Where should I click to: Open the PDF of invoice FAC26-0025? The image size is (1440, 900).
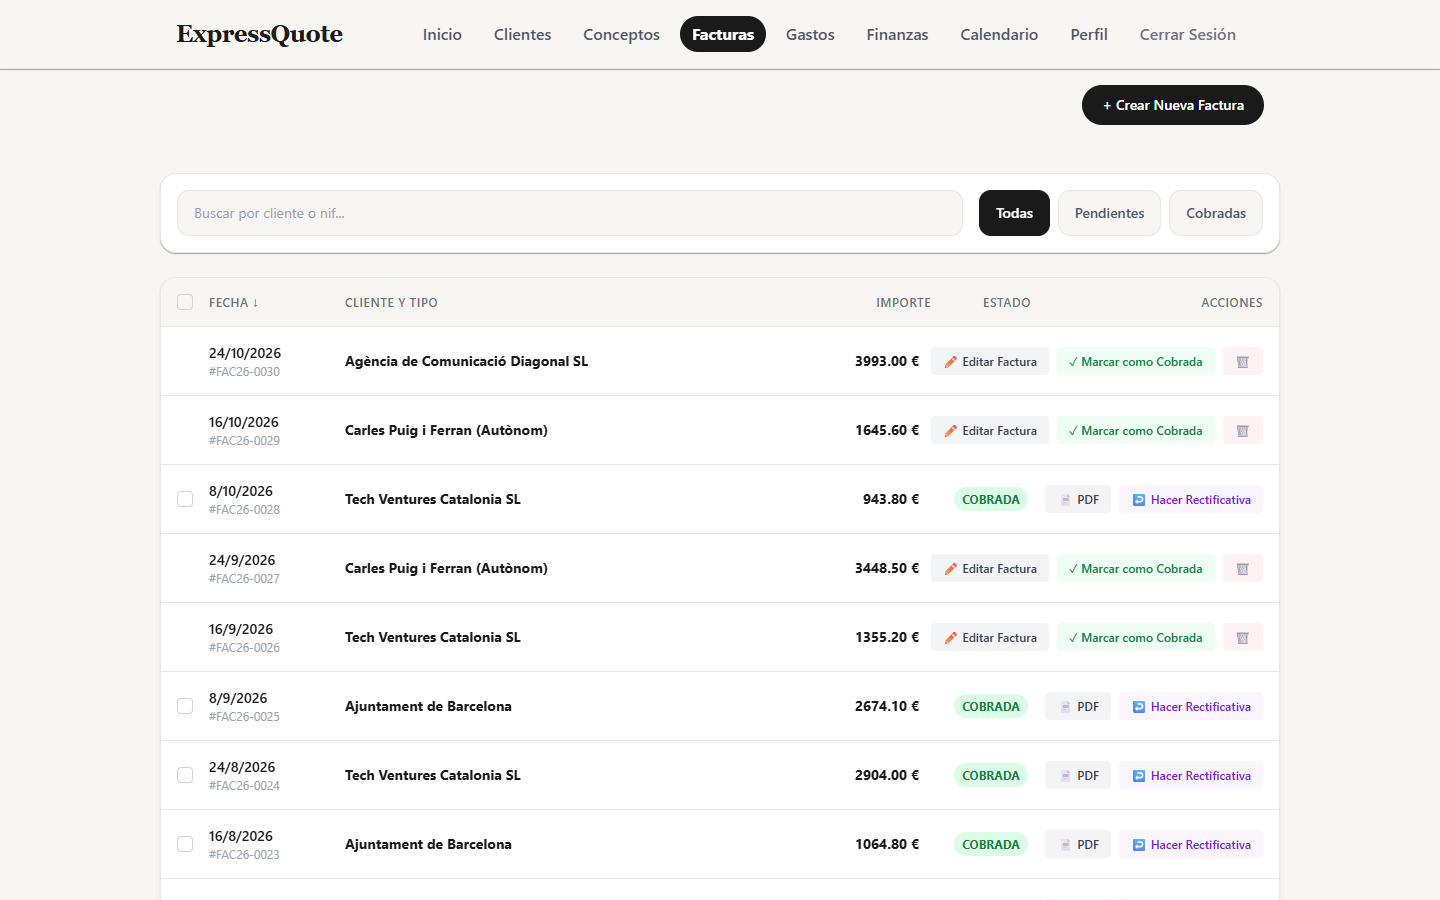point(1078,706)
